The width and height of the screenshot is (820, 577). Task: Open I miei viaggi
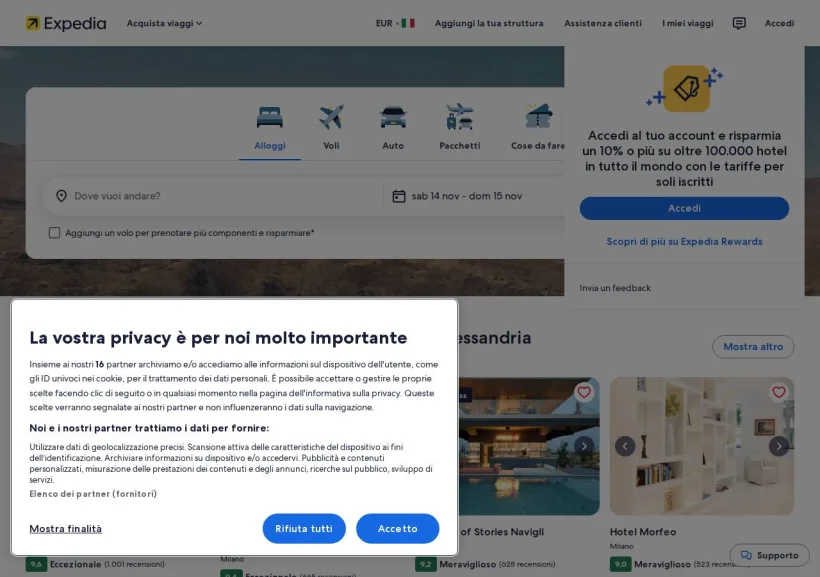click(687, 23)
